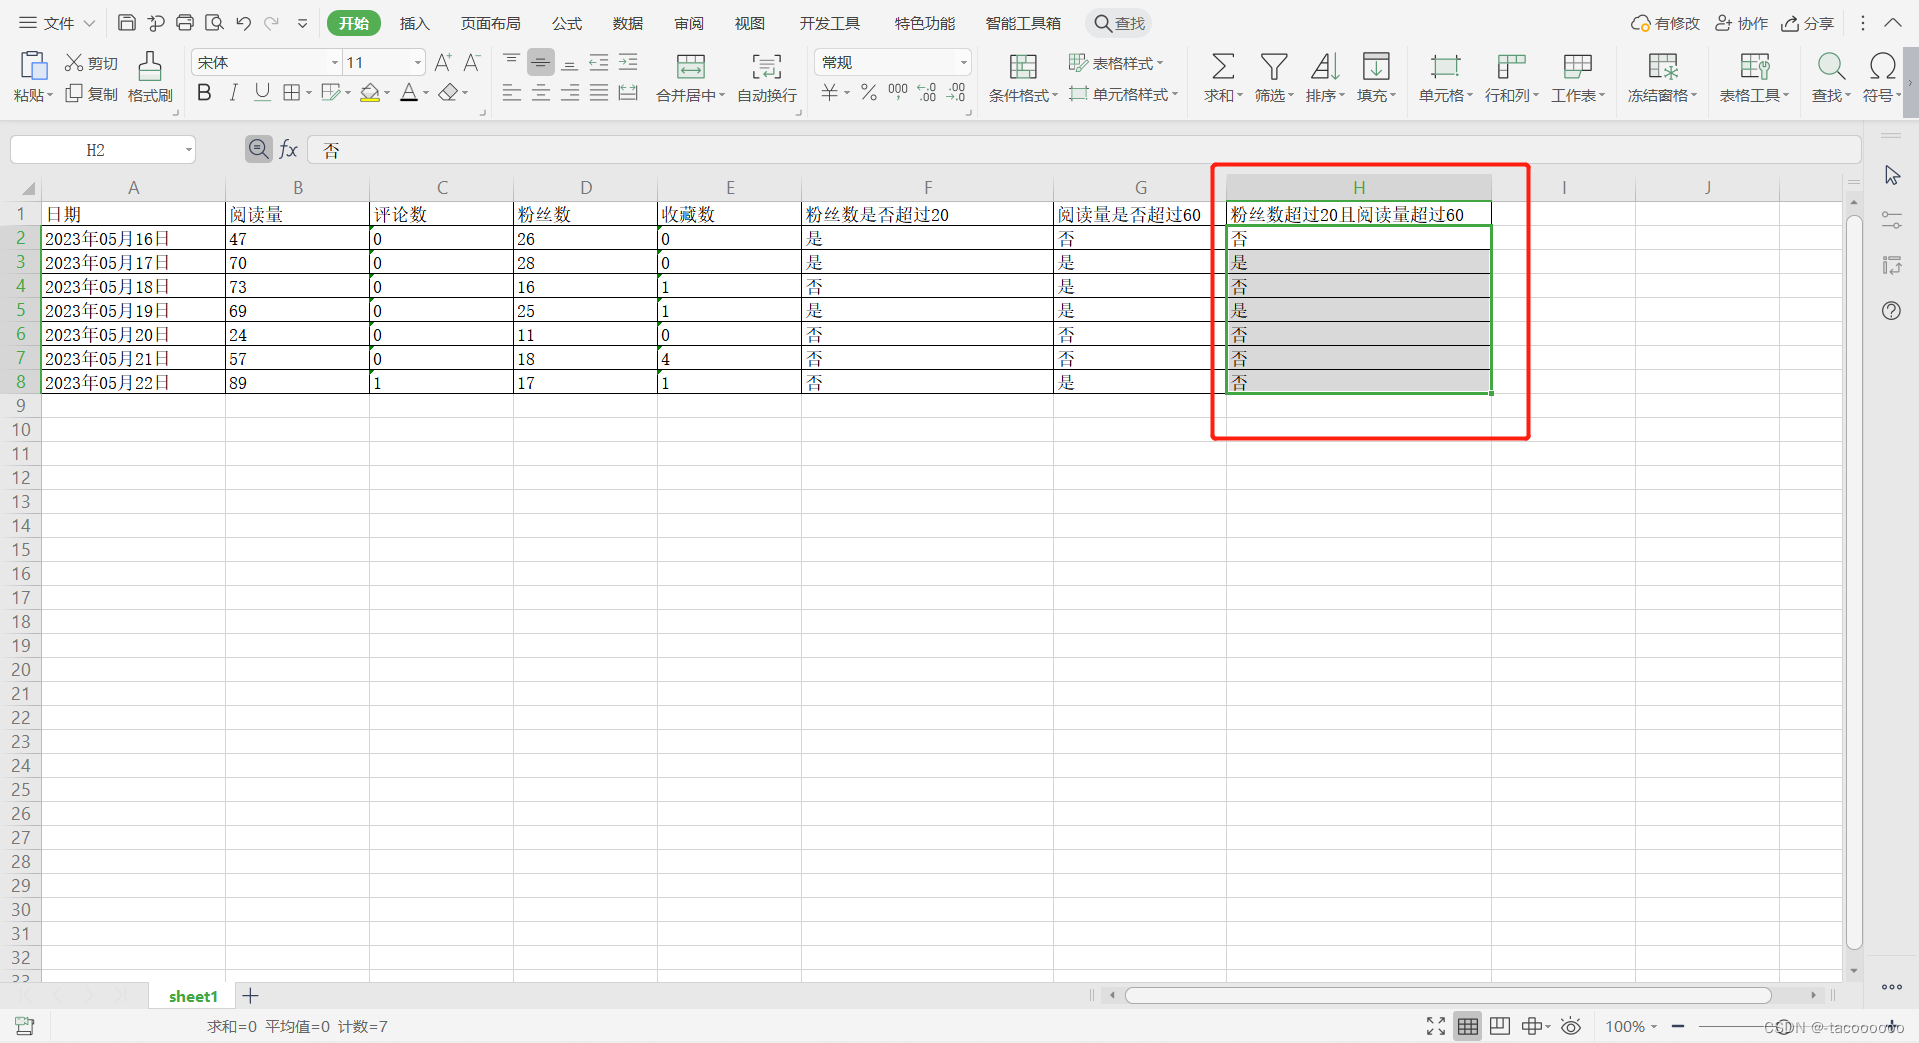Increase font size with larger A
The height and width of the screenshot is (1043, 1919).
(443, 62)
